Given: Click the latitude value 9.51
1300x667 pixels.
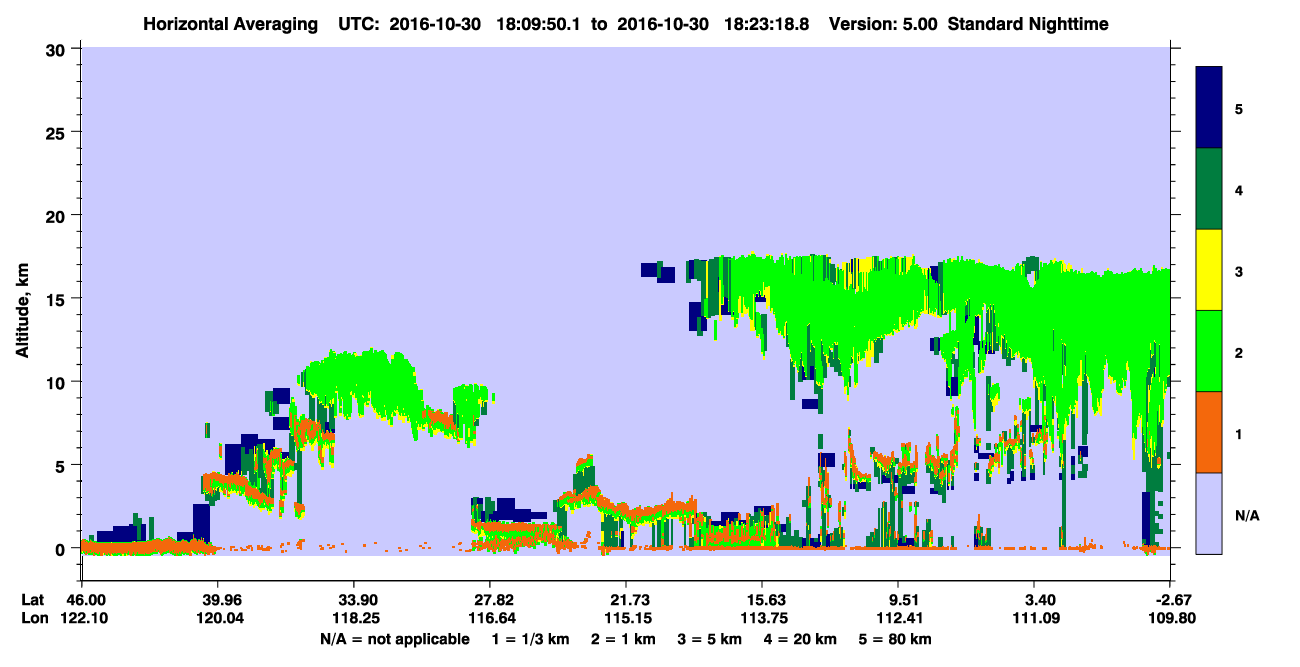Looking at the screenshot, I should pyautogui.click(x=901, y=600).
